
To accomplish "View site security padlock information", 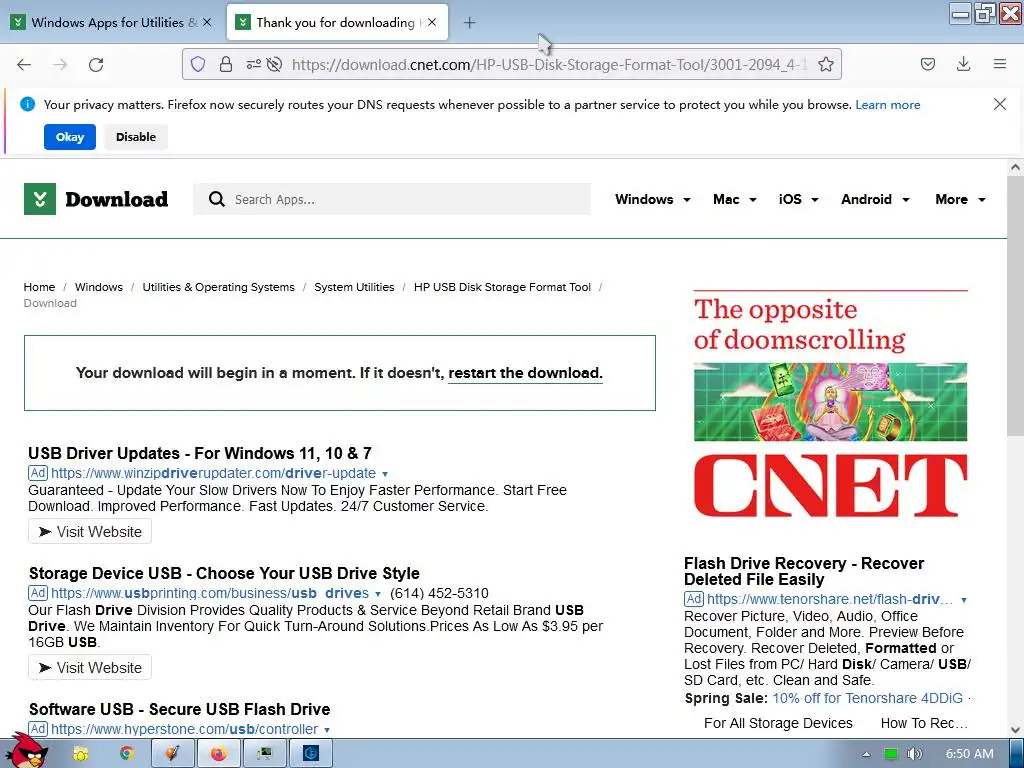I will (x=225, y=64).
